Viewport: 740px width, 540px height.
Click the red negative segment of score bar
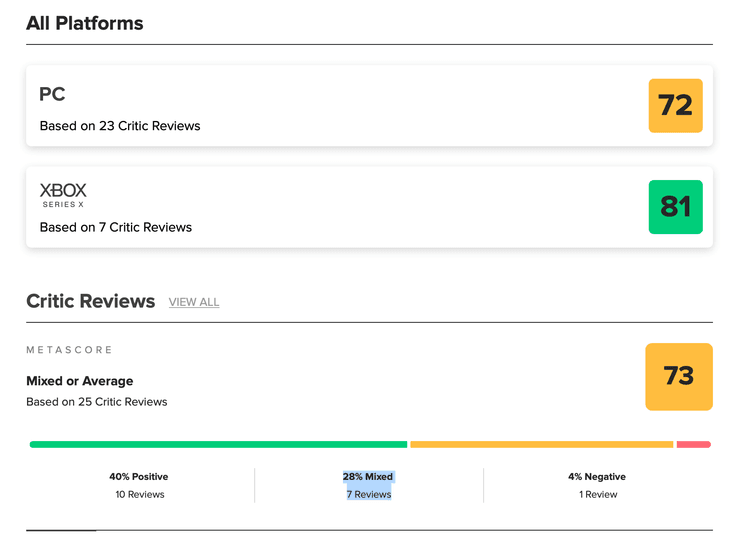tap(693, 444)
